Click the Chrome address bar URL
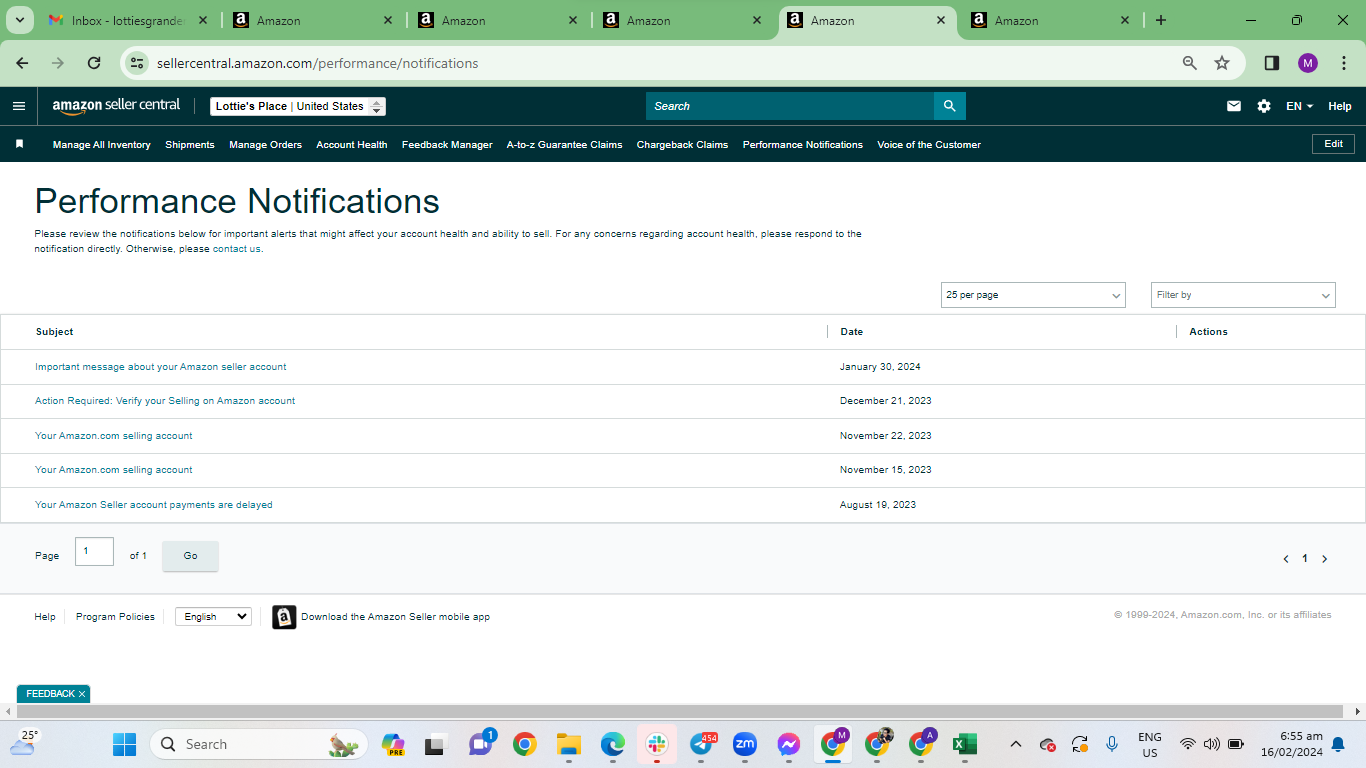 318,63
